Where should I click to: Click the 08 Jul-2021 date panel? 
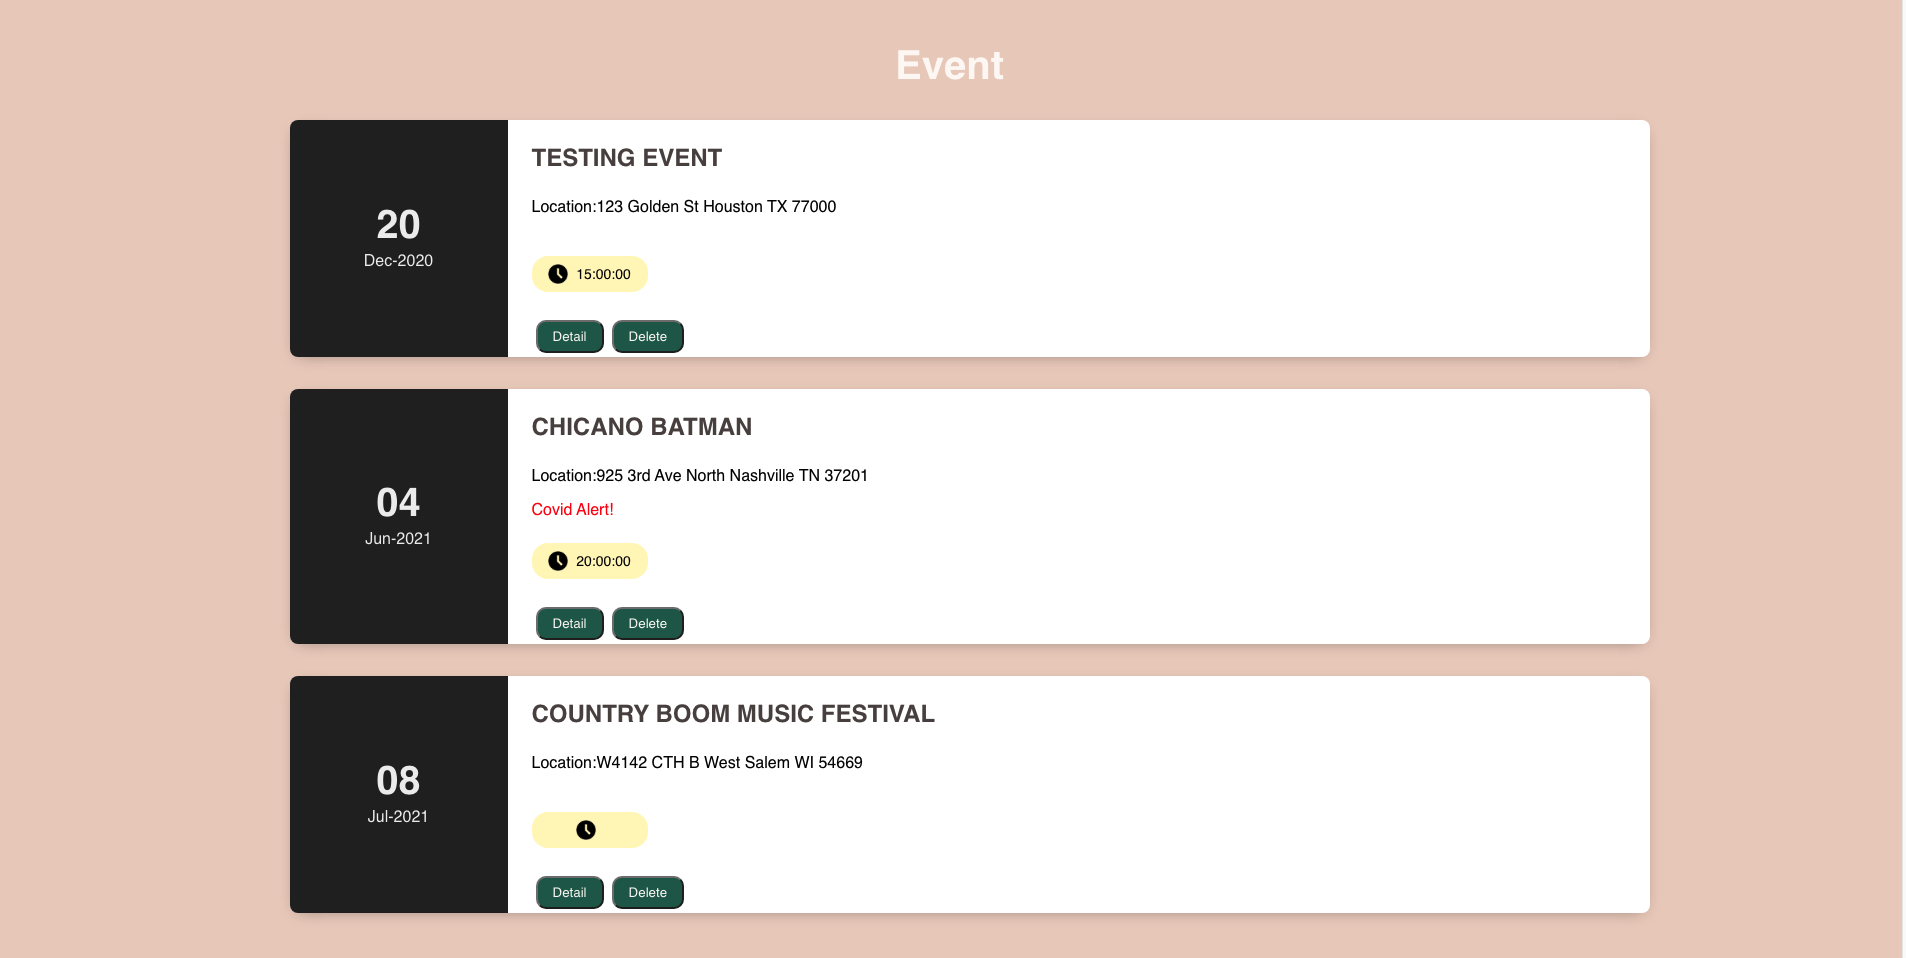[399, 794]
